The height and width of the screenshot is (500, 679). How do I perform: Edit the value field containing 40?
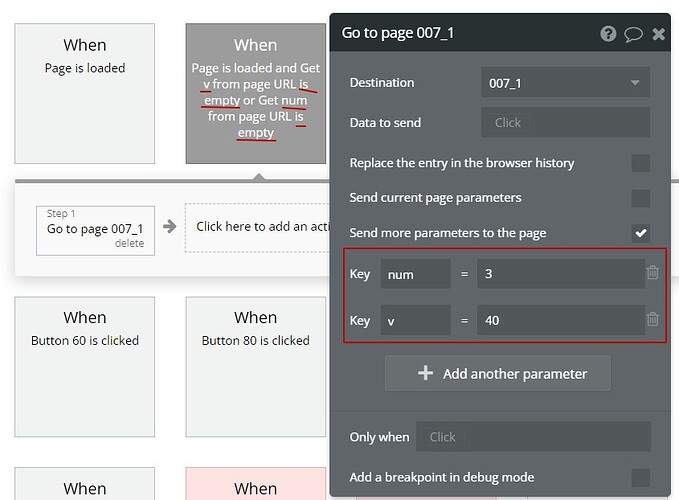tap(561, 320)
